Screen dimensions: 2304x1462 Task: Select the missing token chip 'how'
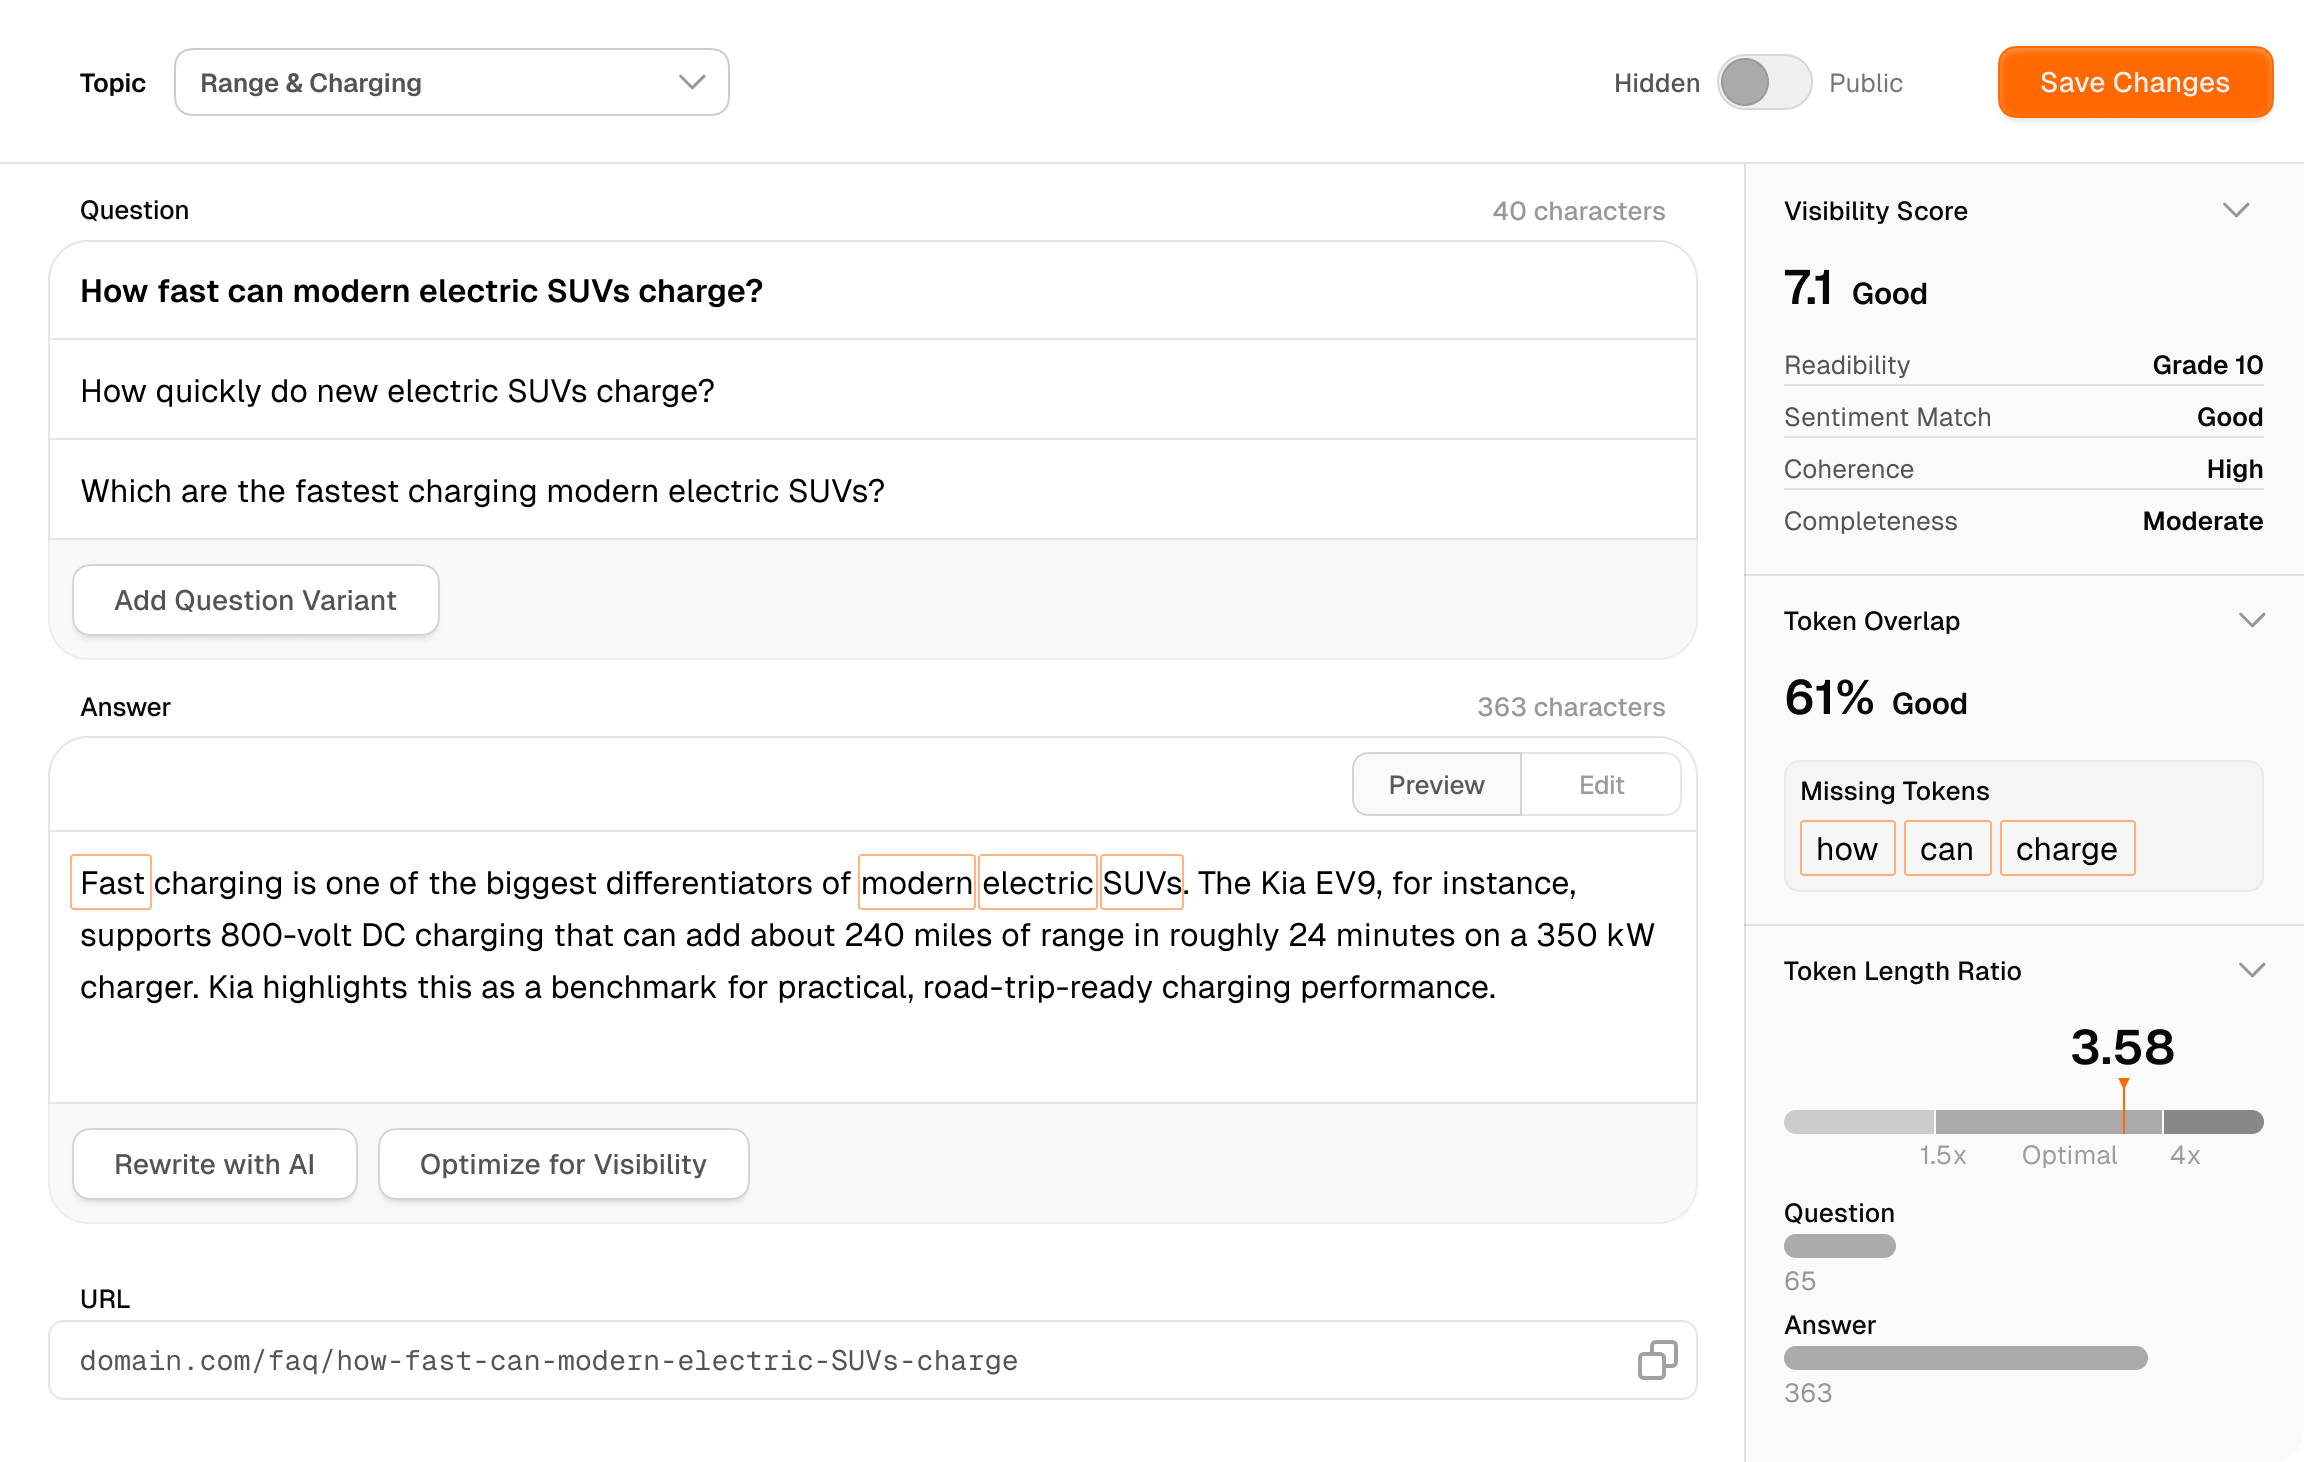1846,847
